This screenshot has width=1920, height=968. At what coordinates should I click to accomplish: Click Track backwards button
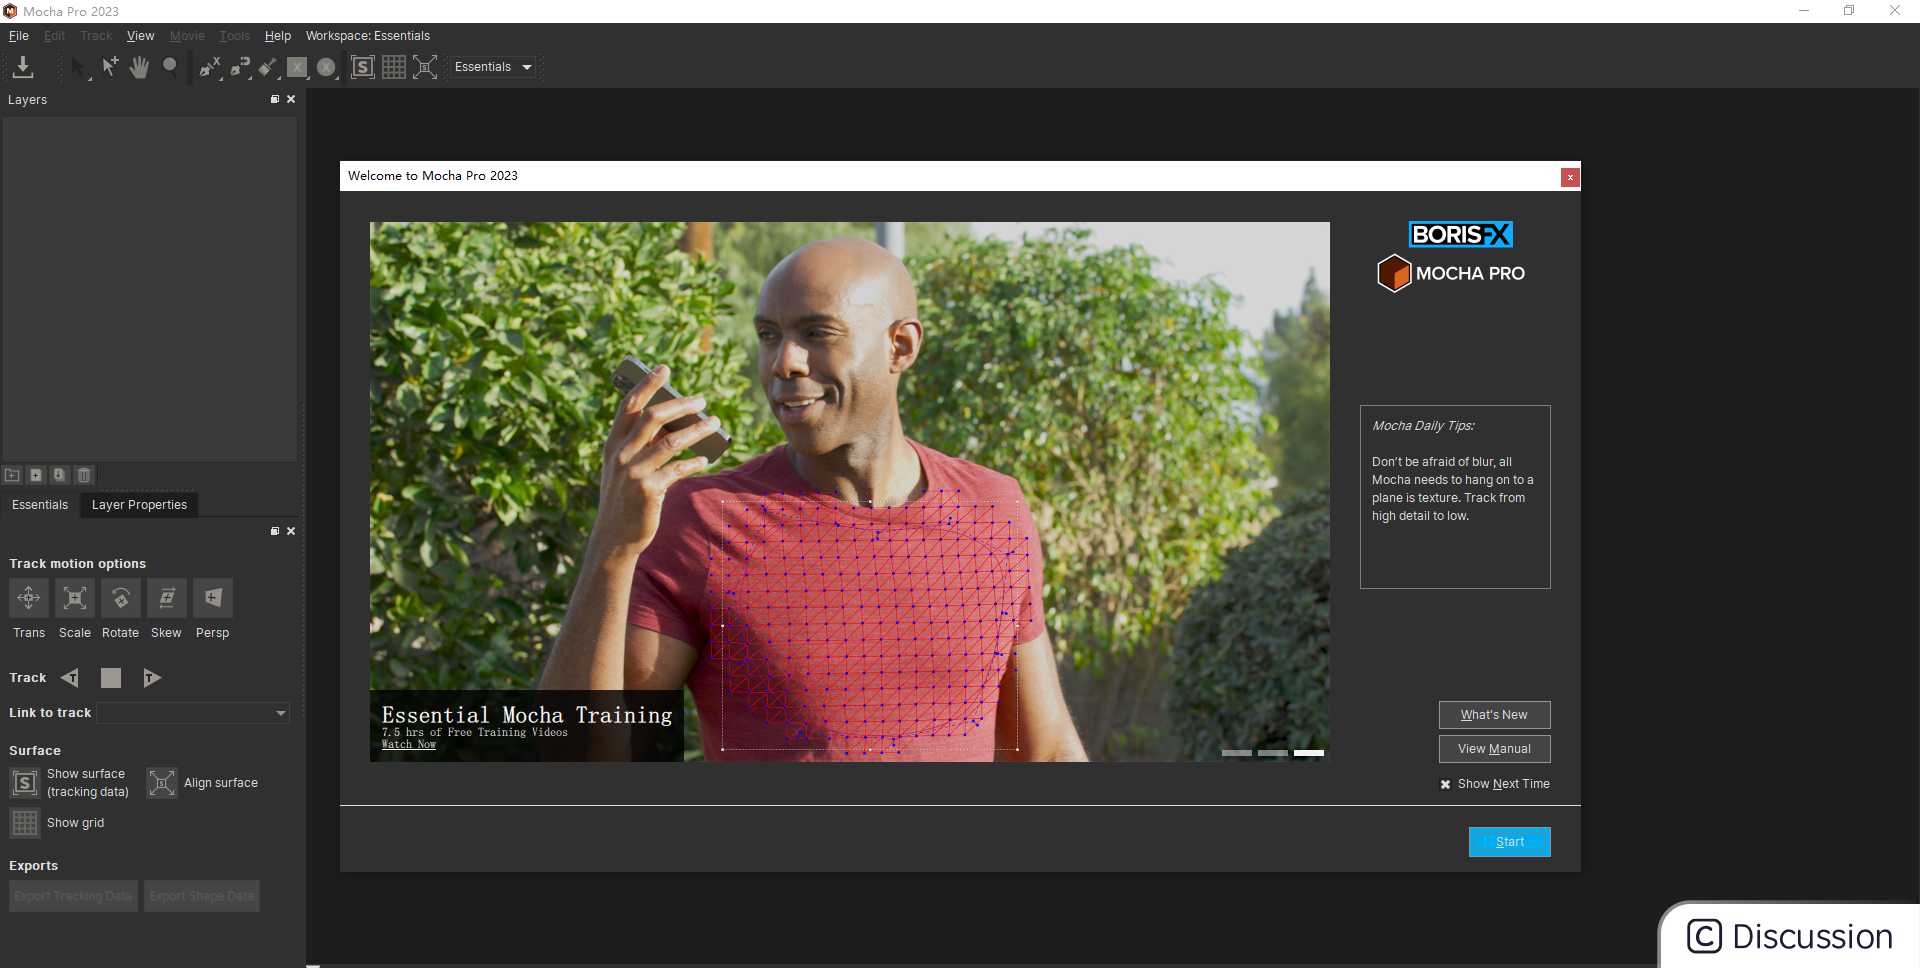pos(70,678)
